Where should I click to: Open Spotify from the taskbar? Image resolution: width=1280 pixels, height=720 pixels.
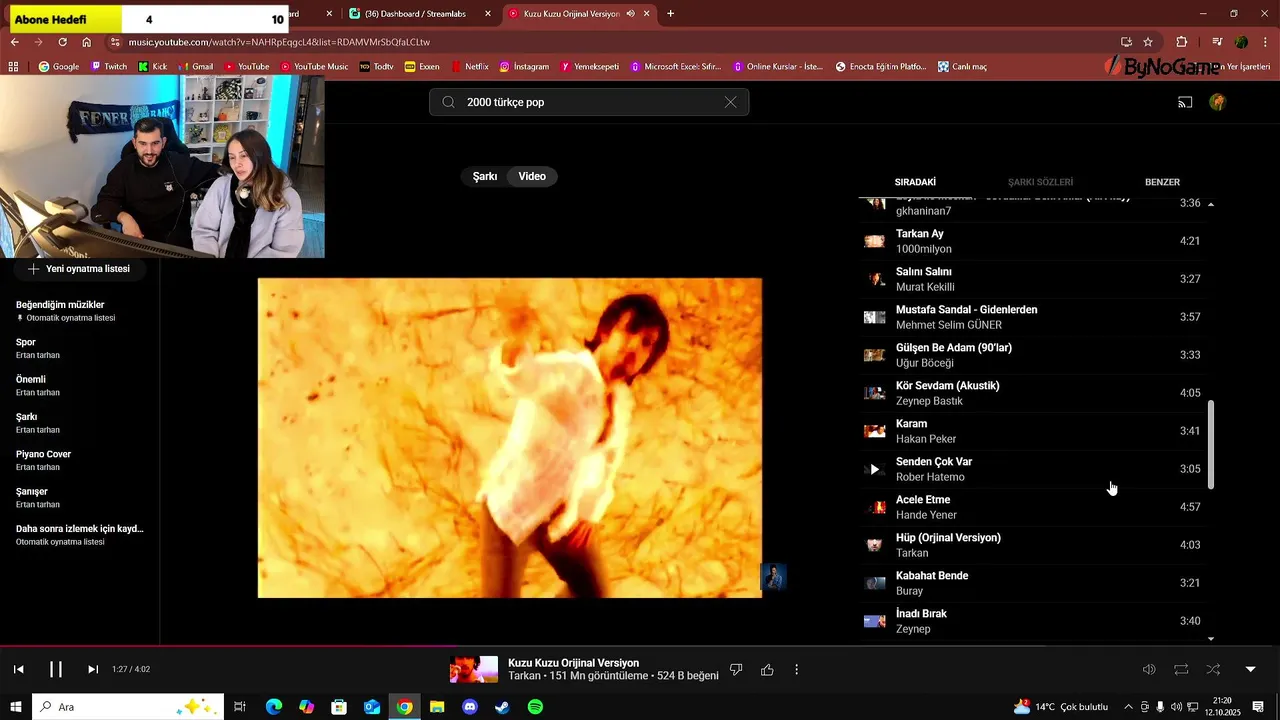tap(535, 707)
